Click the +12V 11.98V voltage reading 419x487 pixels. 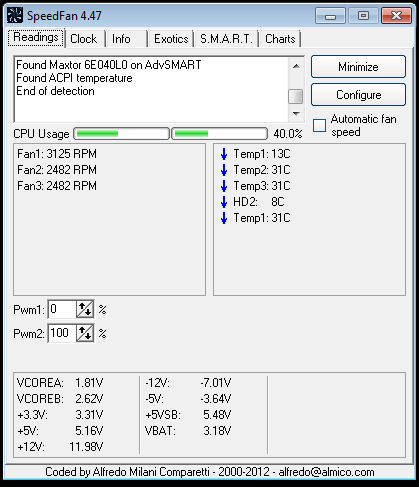pos(60,447)
